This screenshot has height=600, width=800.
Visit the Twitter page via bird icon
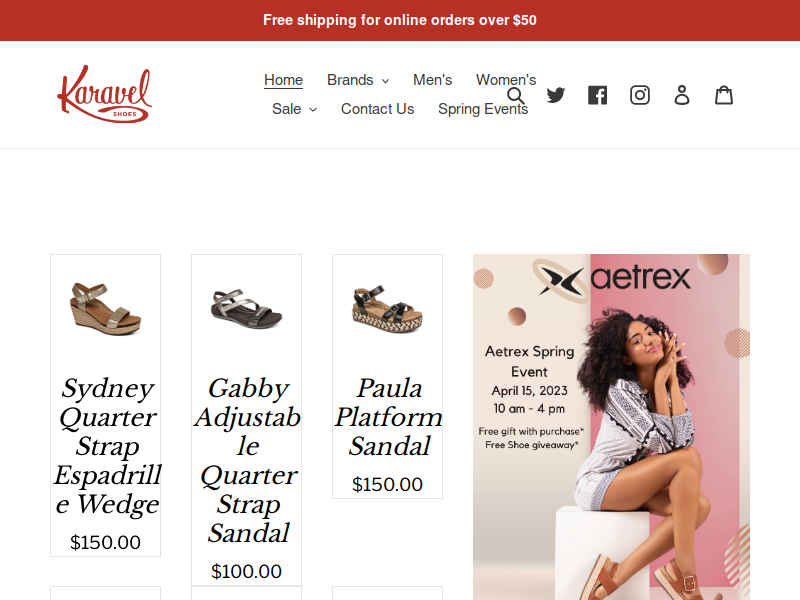pyautogui.click(x=556, y=95)
